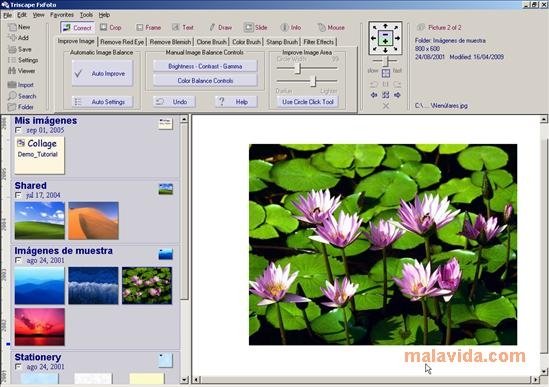
Task: Toggle the Stationery checkbox
Action: click(18, 367)
